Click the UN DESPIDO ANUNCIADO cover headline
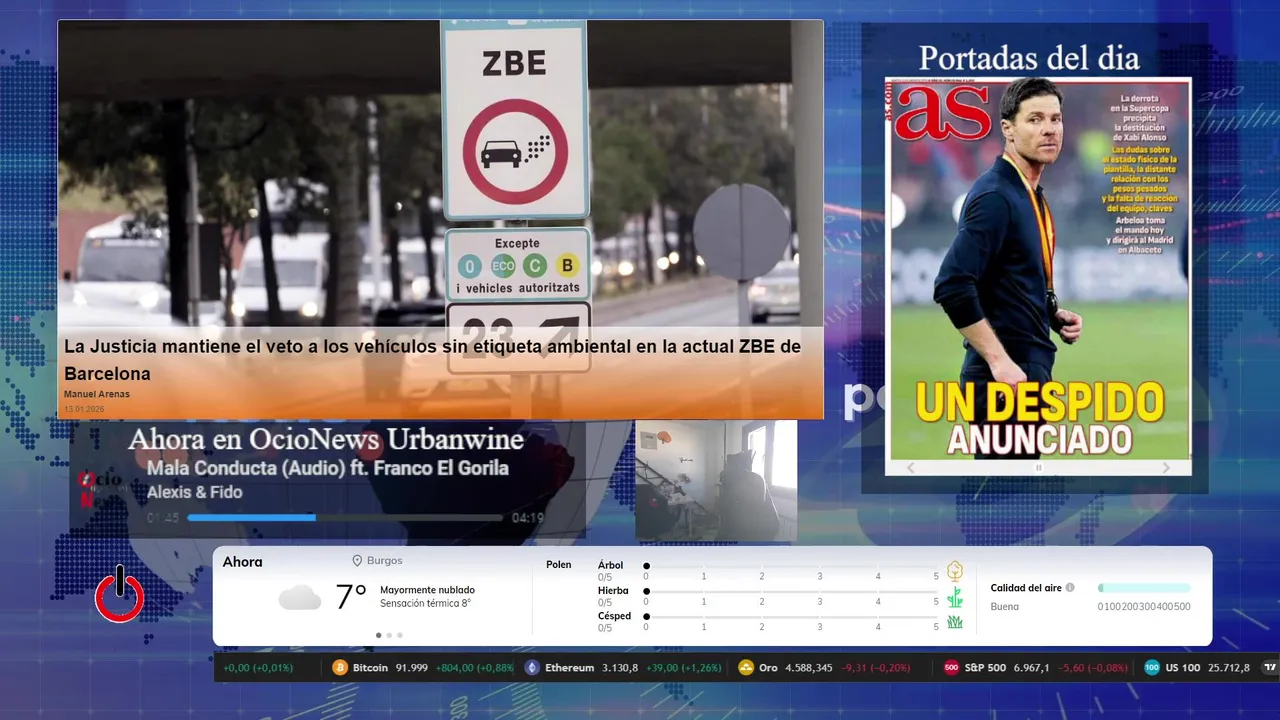The height and width of the screenshot is (720, 1280). [1039, 417]
